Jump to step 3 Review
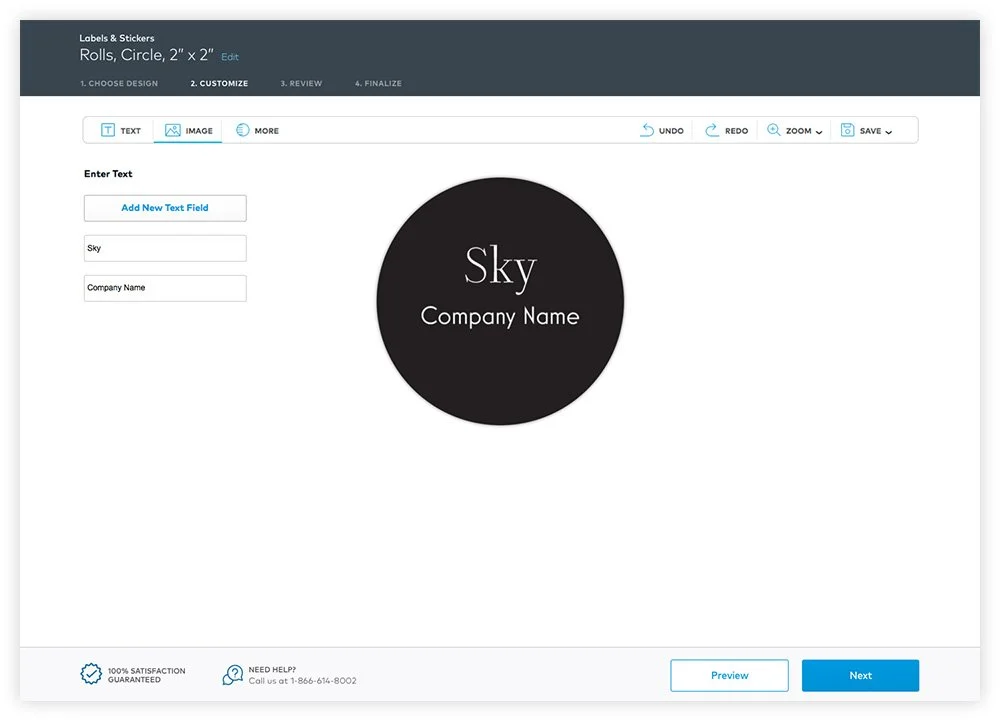Viewport: 1000px width, 723px height. 301,84
